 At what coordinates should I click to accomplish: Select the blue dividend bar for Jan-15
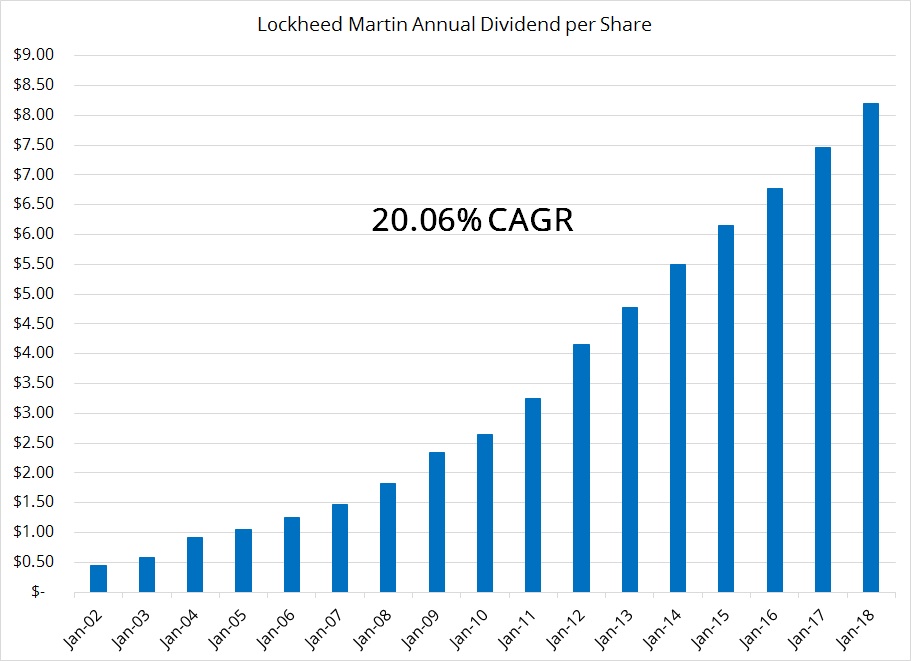point(726,408)
